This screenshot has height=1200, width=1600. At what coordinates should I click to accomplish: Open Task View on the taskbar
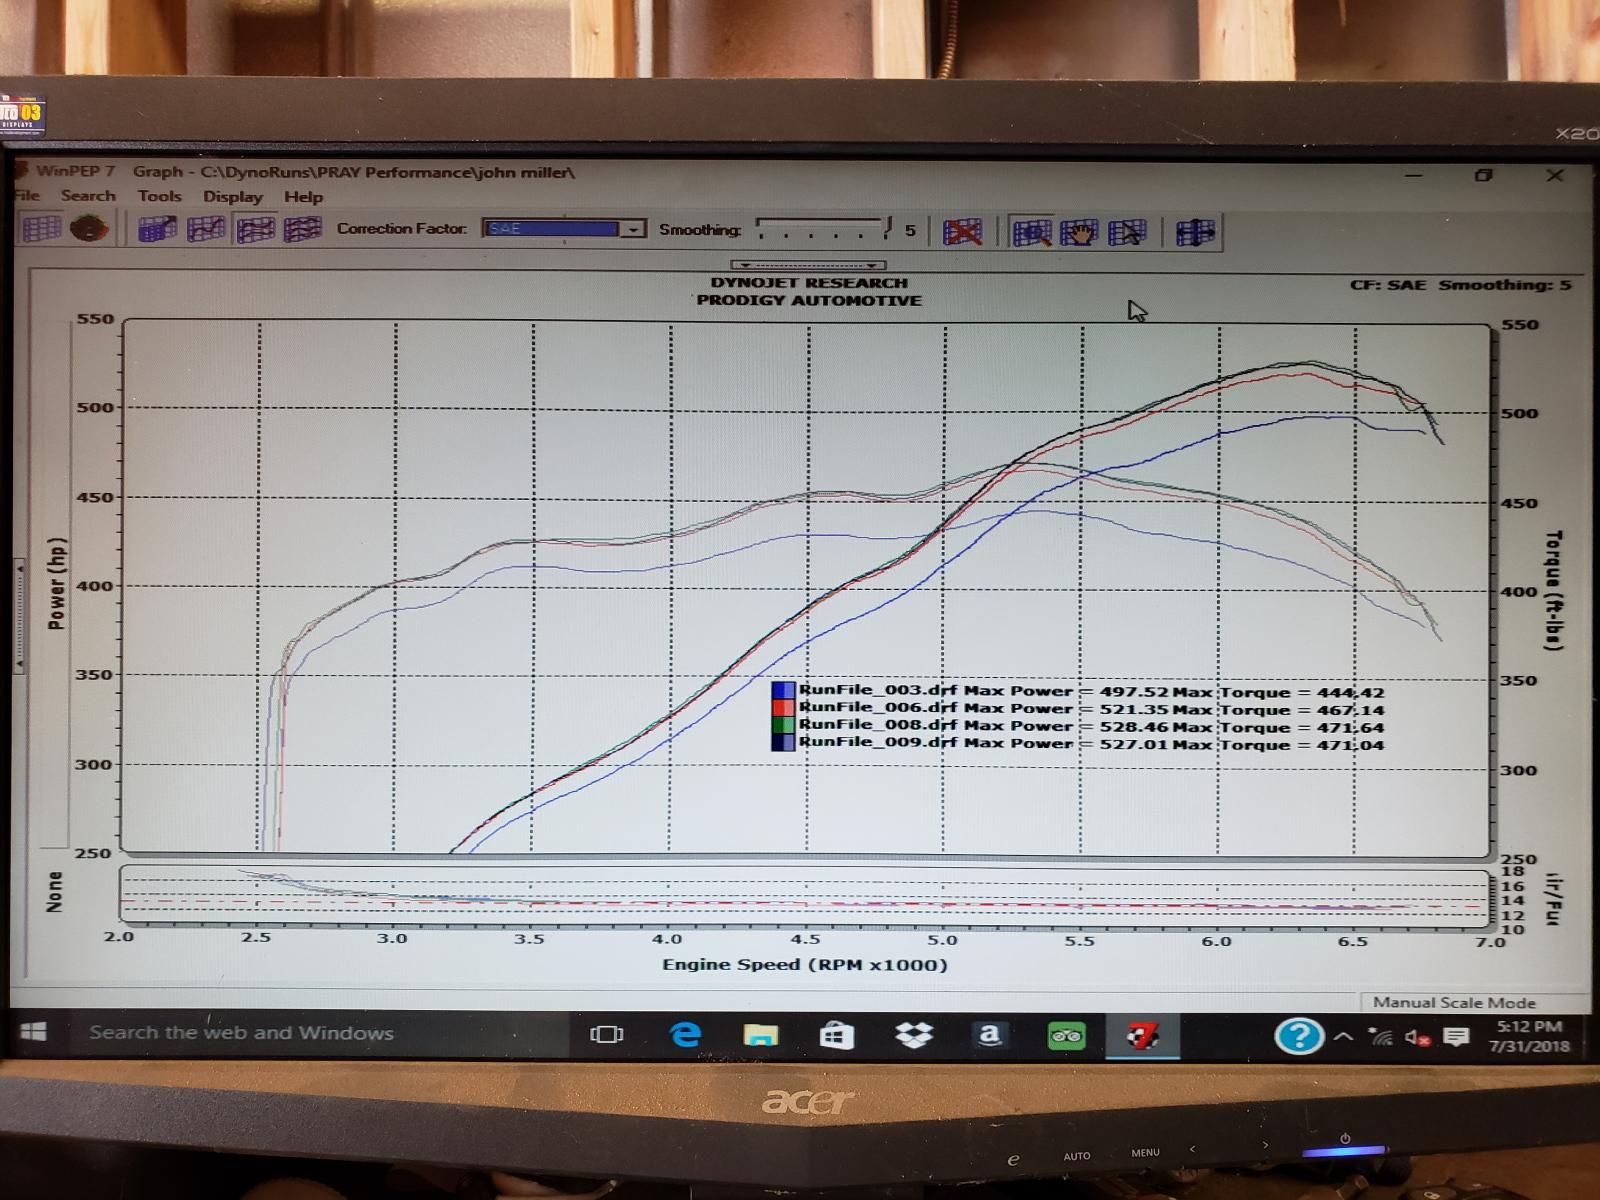(606, 1034)
